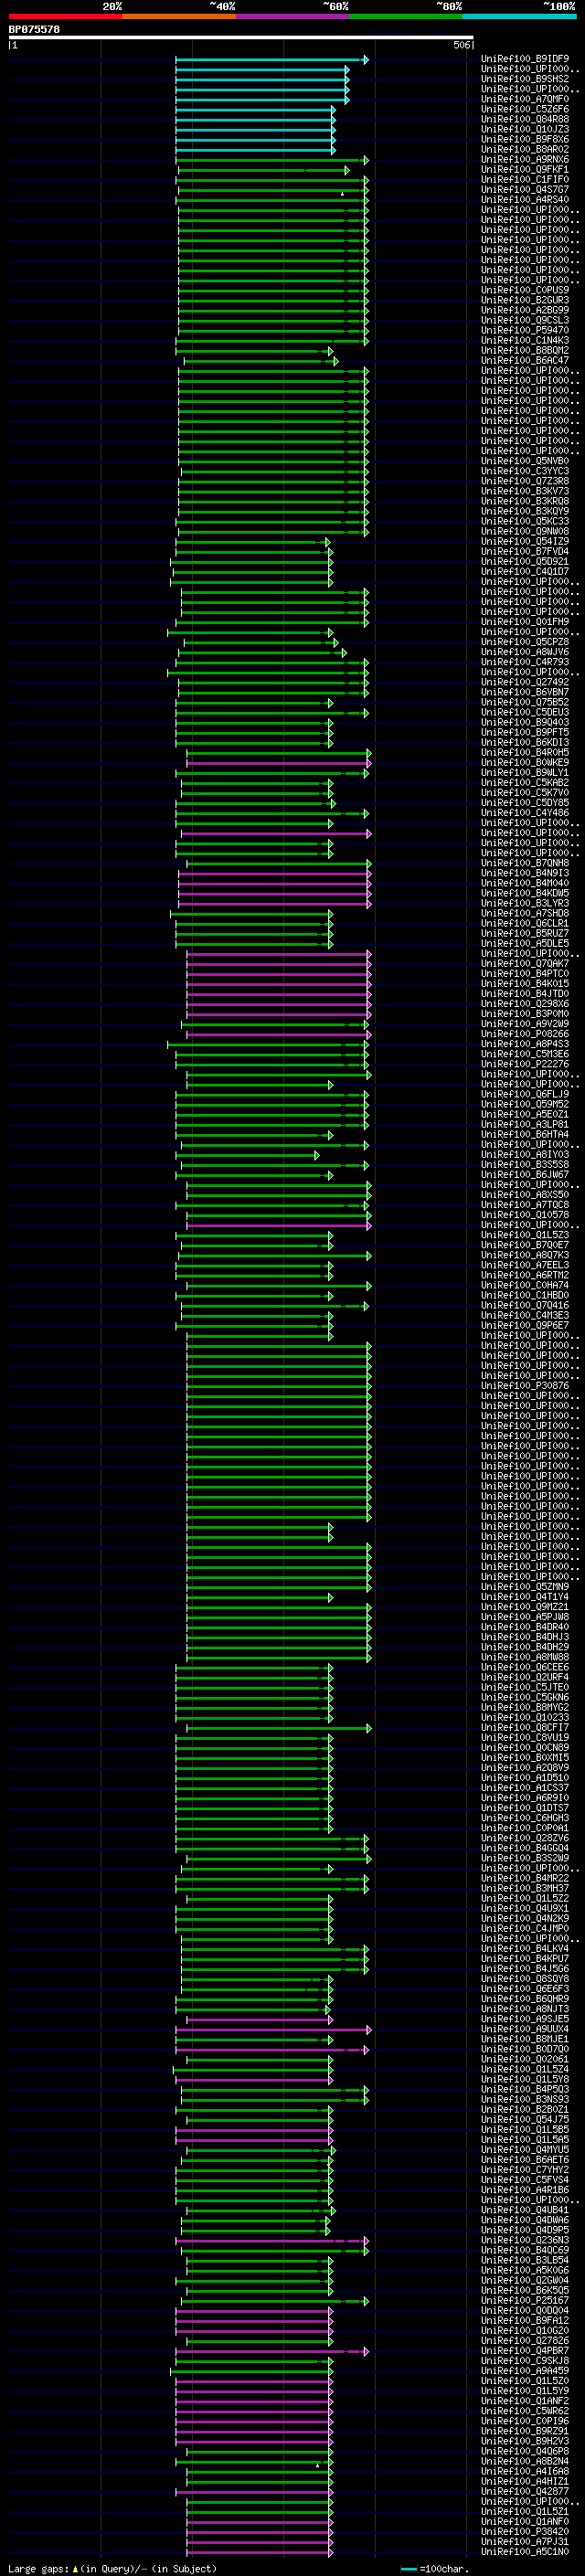Screen dimensions: 585x2576
Task: Select hit UniRef100_Q10233
Action: pos(525,1717)
